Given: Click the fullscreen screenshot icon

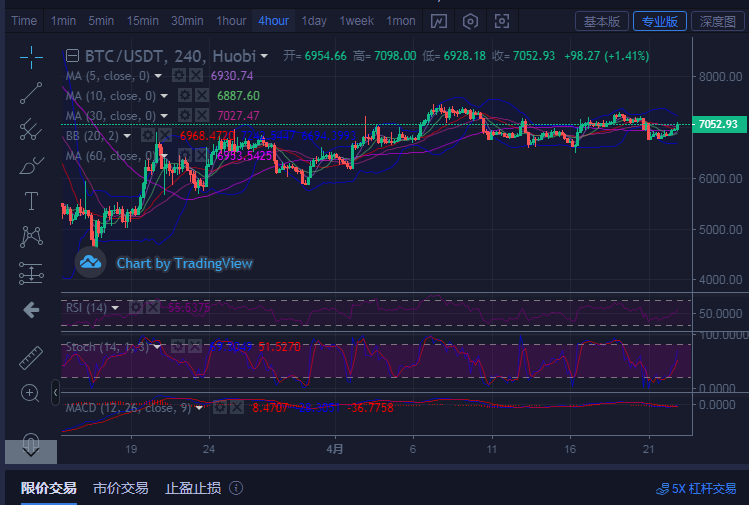Looking at the screenshot, I should tap(502, 21).
